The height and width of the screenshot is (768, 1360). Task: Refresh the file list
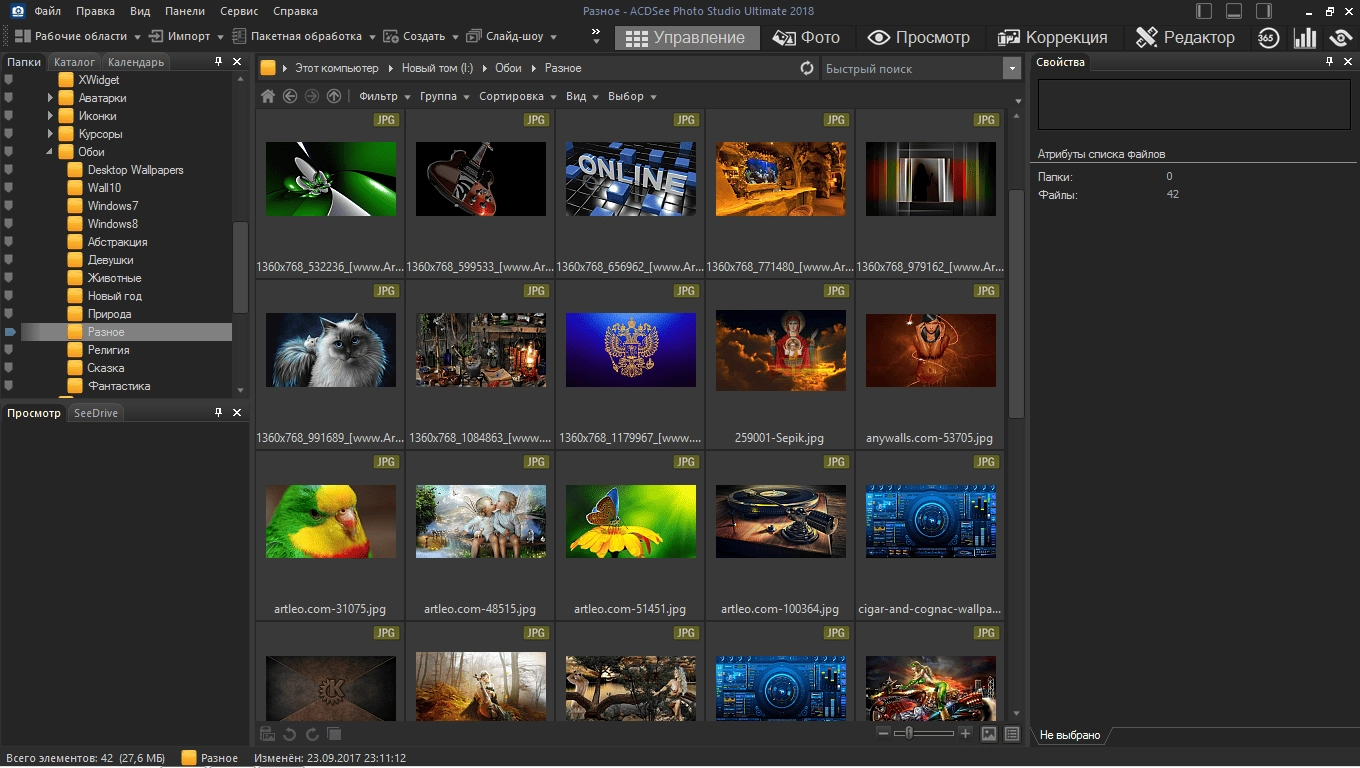807,68
